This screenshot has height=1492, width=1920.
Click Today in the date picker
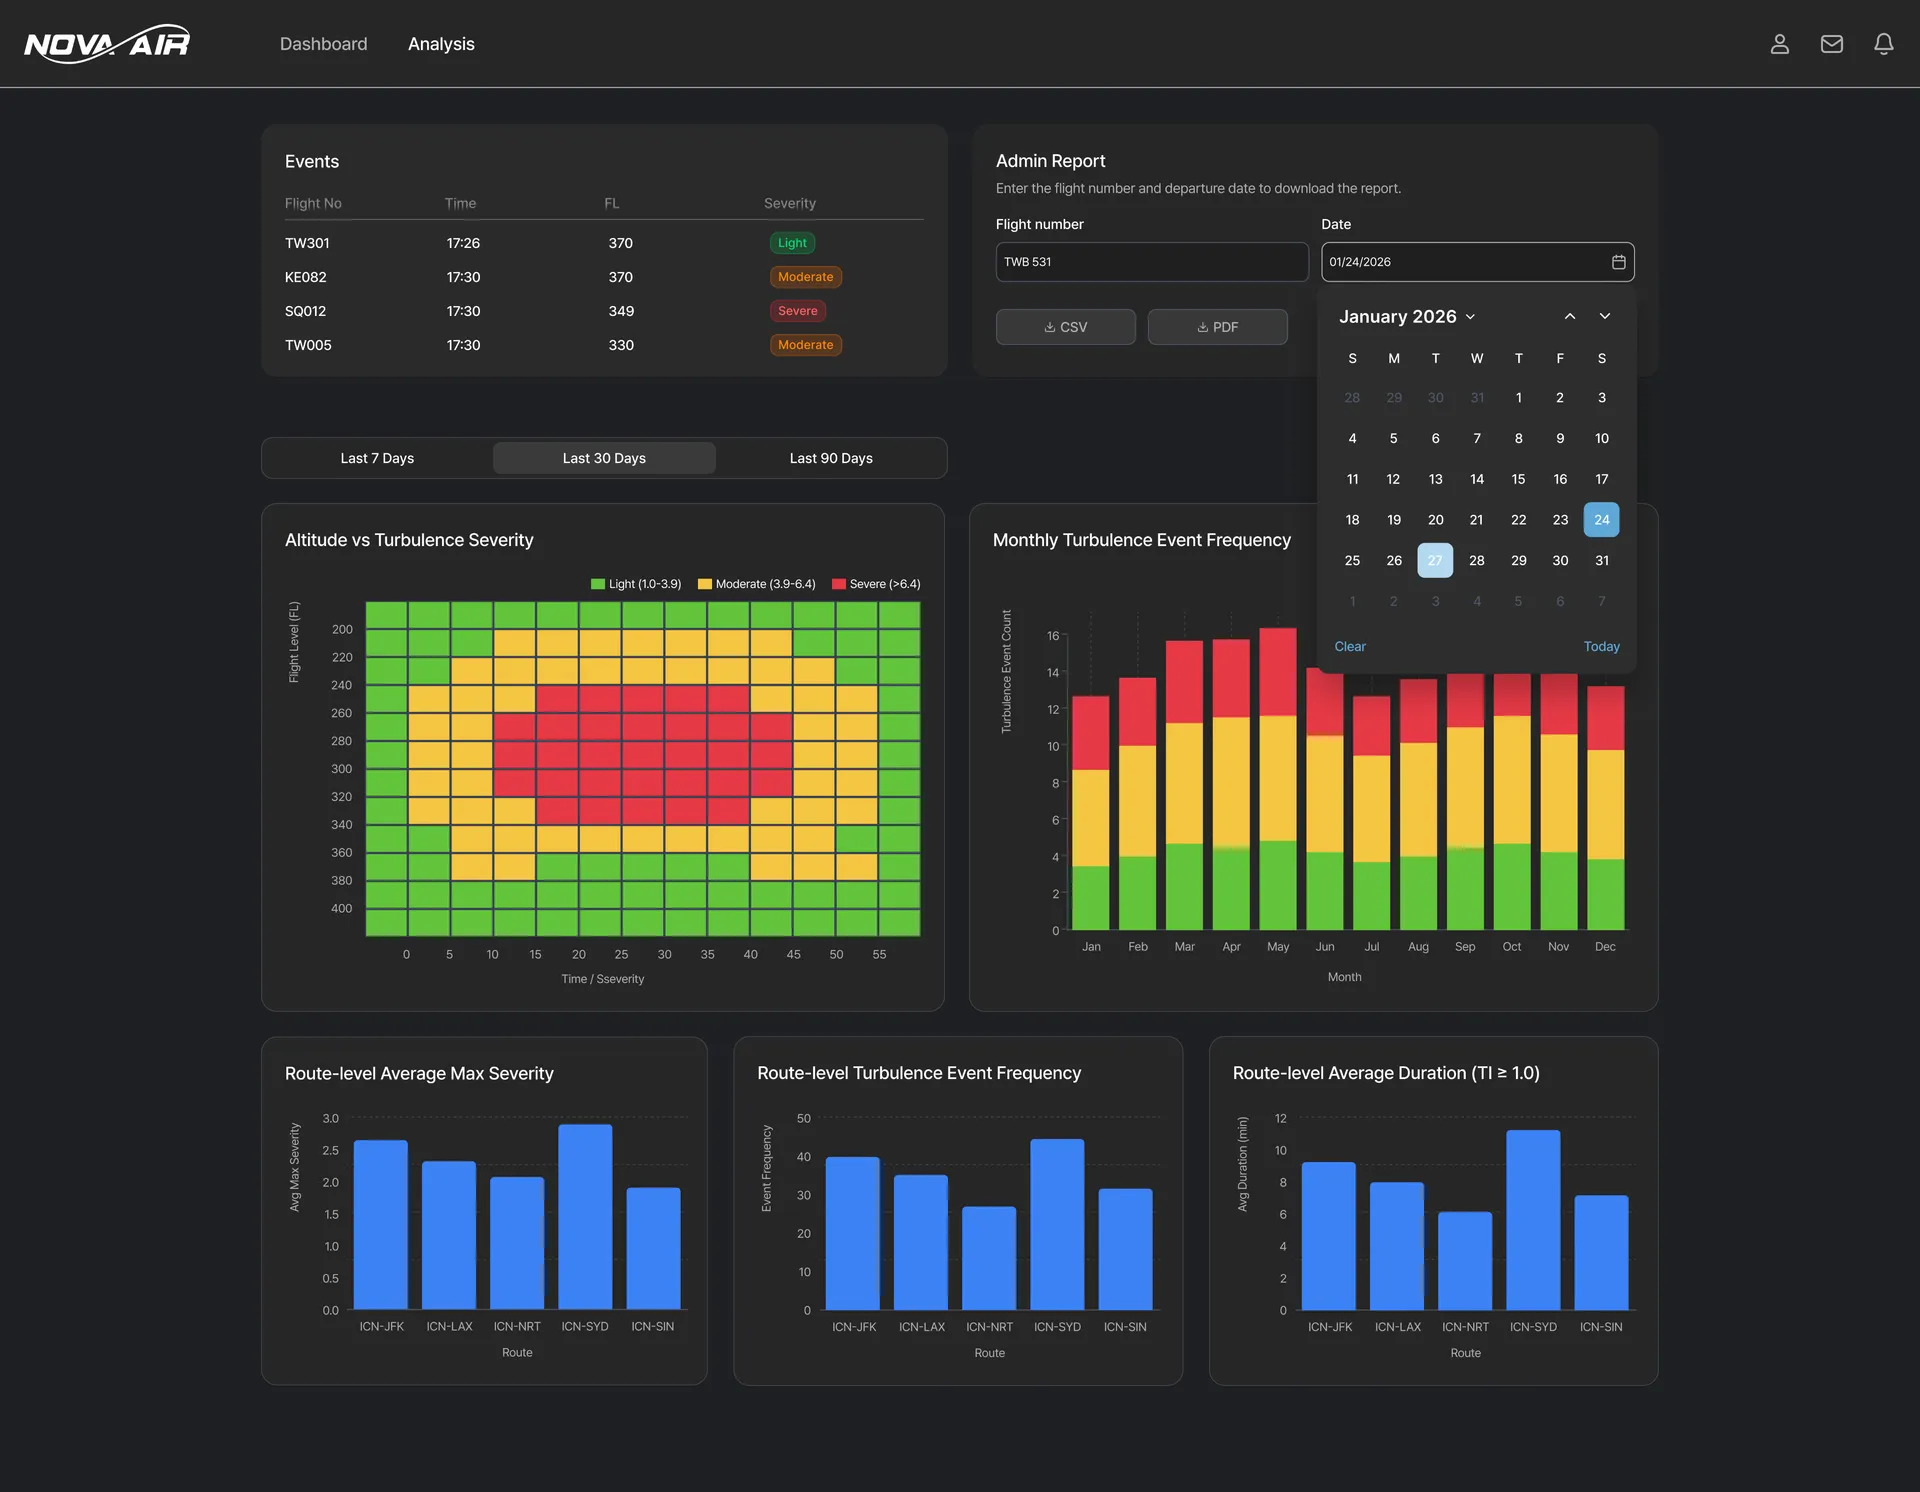(1601, 647)
